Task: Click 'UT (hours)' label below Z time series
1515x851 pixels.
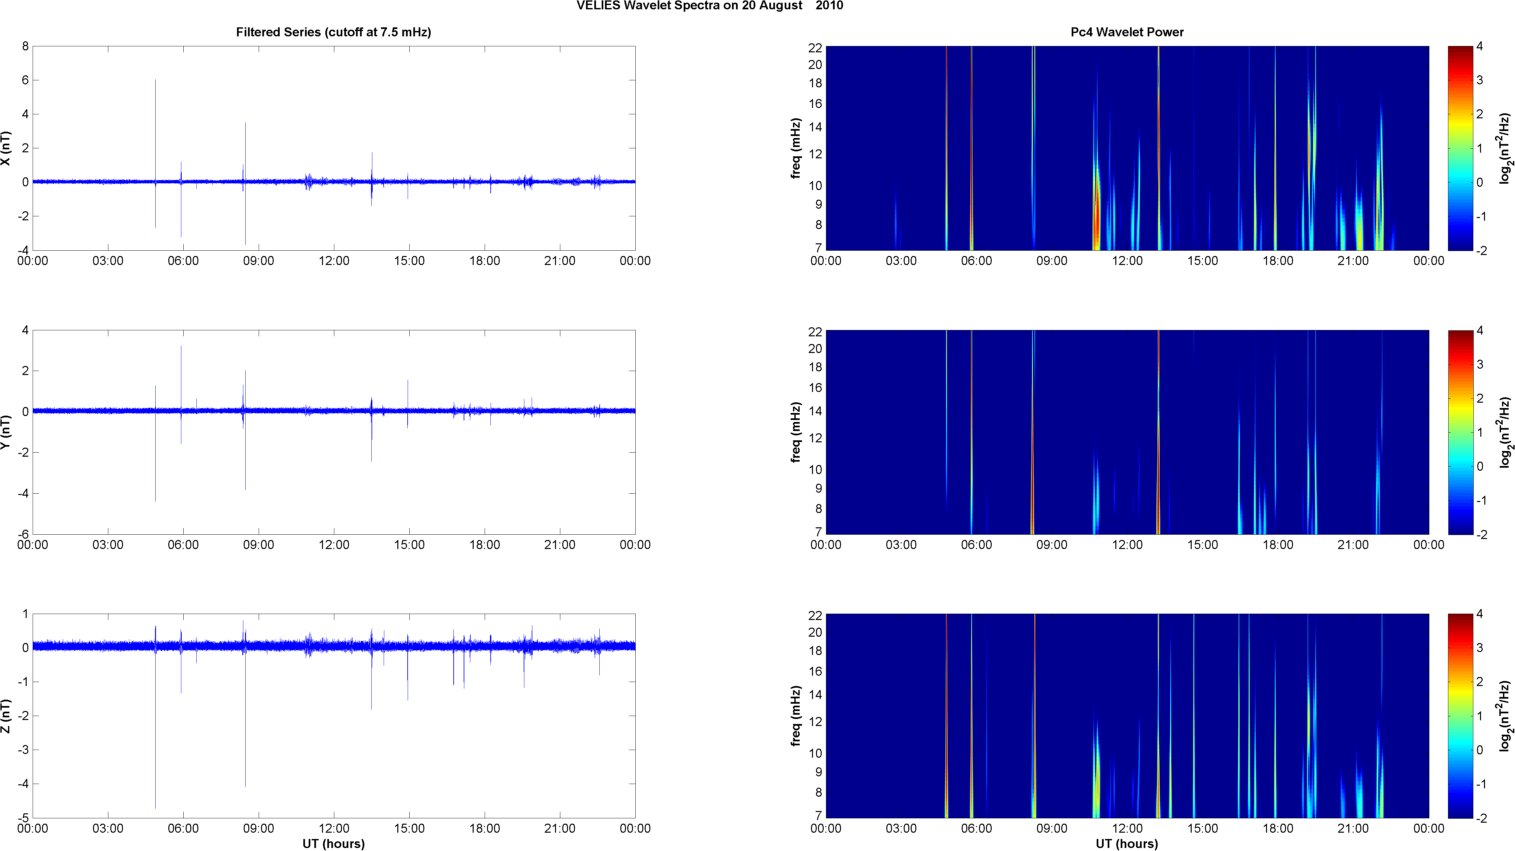Action: [x=333, y=843]
